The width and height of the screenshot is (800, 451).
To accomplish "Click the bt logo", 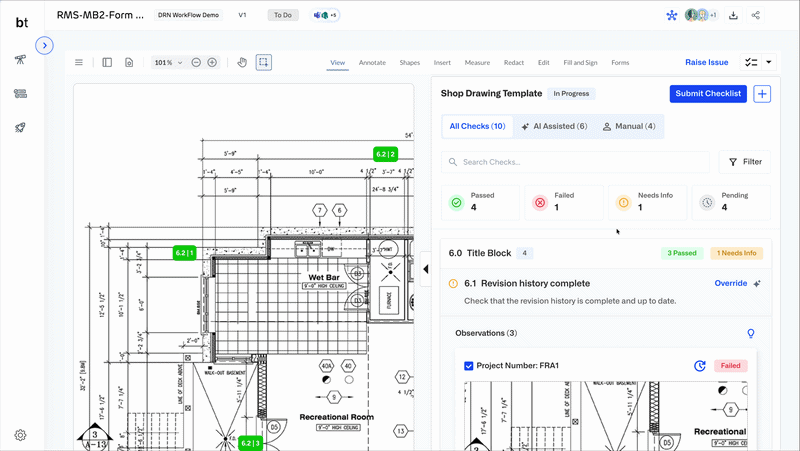I will pos(22,22).
